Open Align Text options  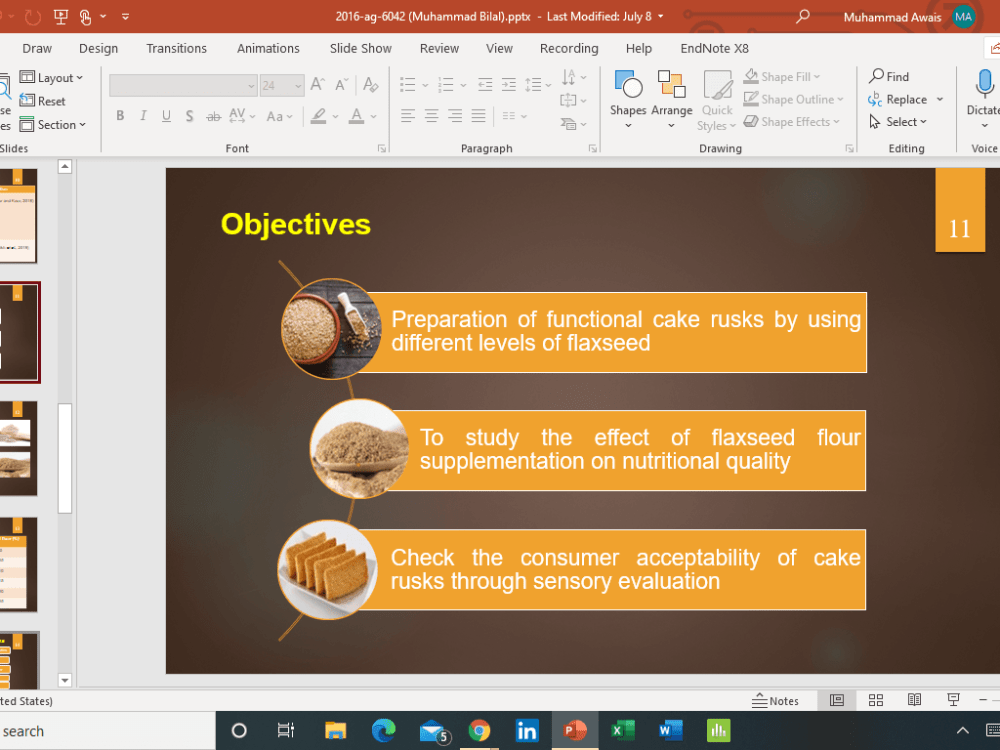click(x=573, y=100)
